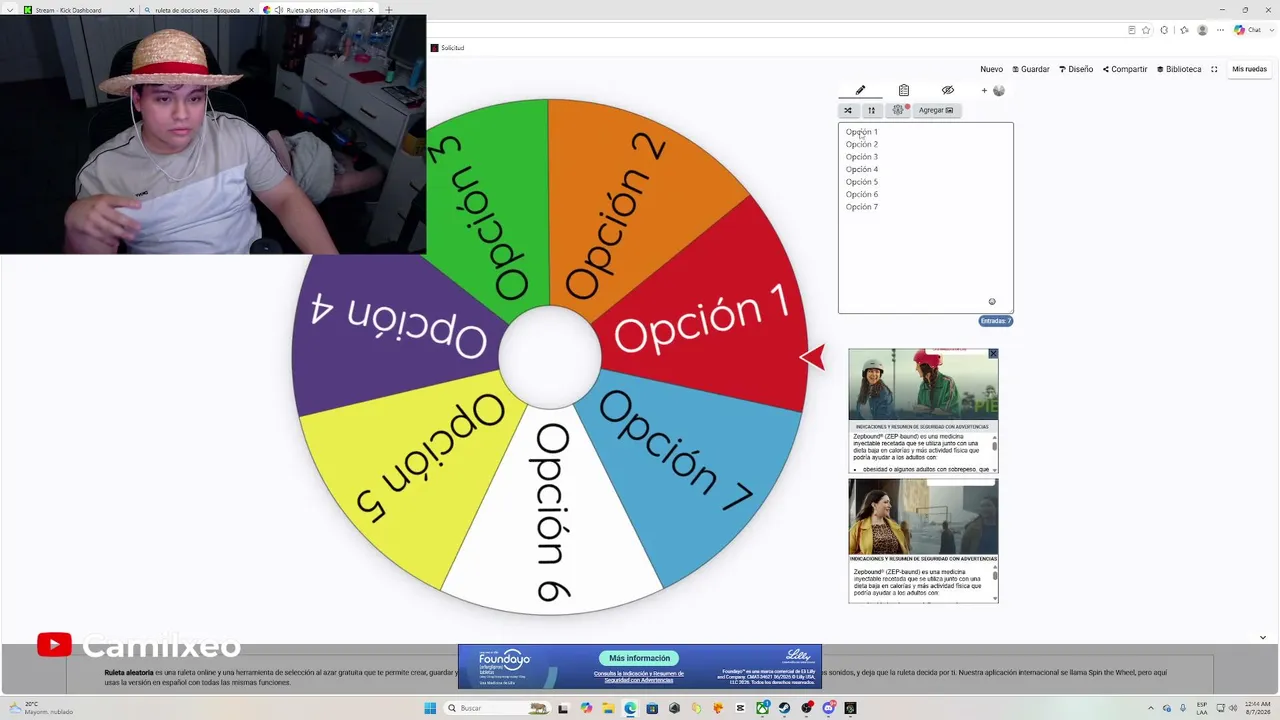Close the Kick Dashboard browser tab
This screenshot has width=1280, height=720.
pos(131,10)
